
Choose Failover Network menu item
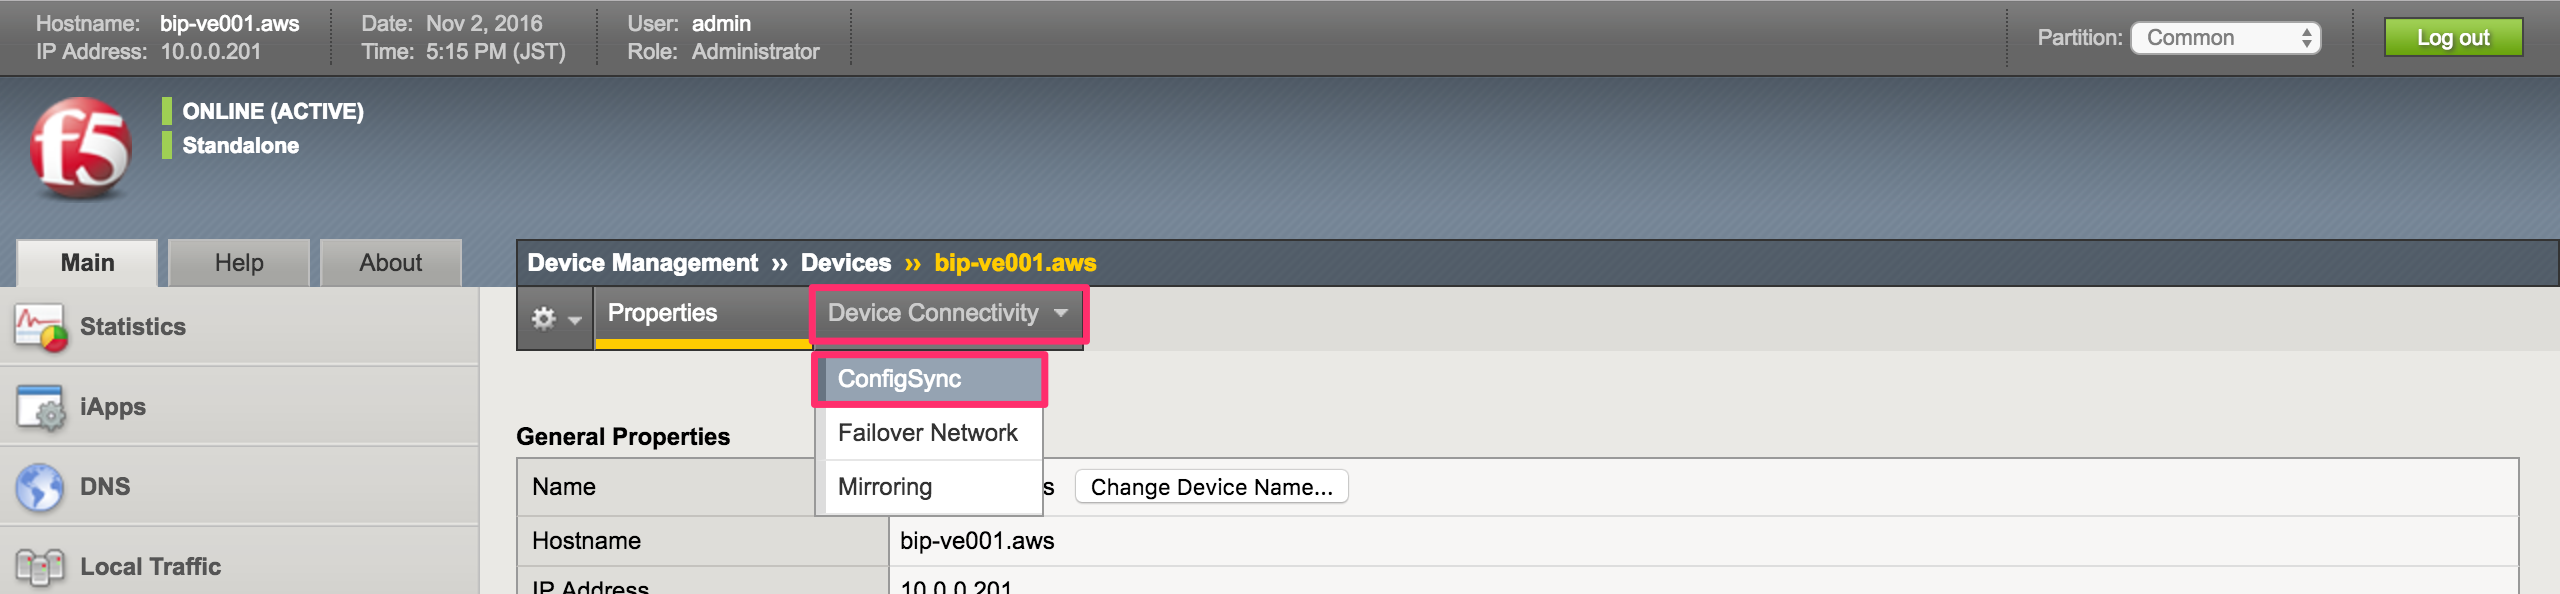point(930,433)
